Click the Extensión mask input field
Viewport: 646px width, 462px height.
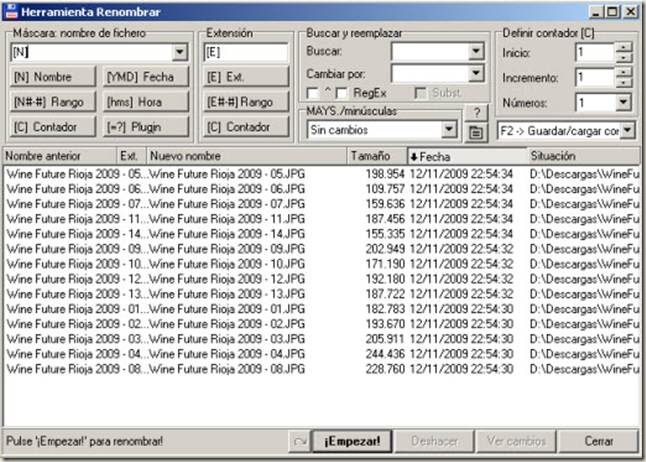coord(245,51)
